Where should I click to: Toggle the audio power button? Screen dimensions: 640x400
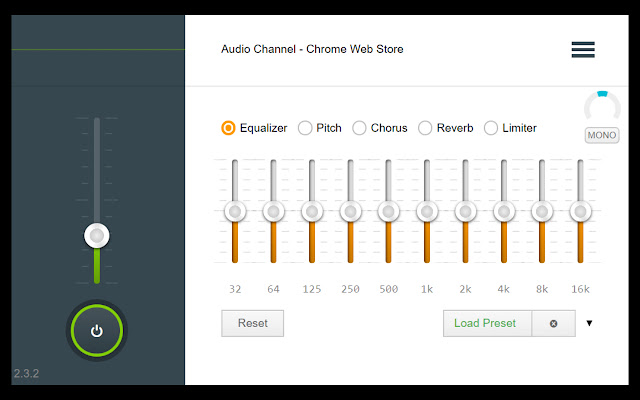pyautogui.click(x=96, y=331)
